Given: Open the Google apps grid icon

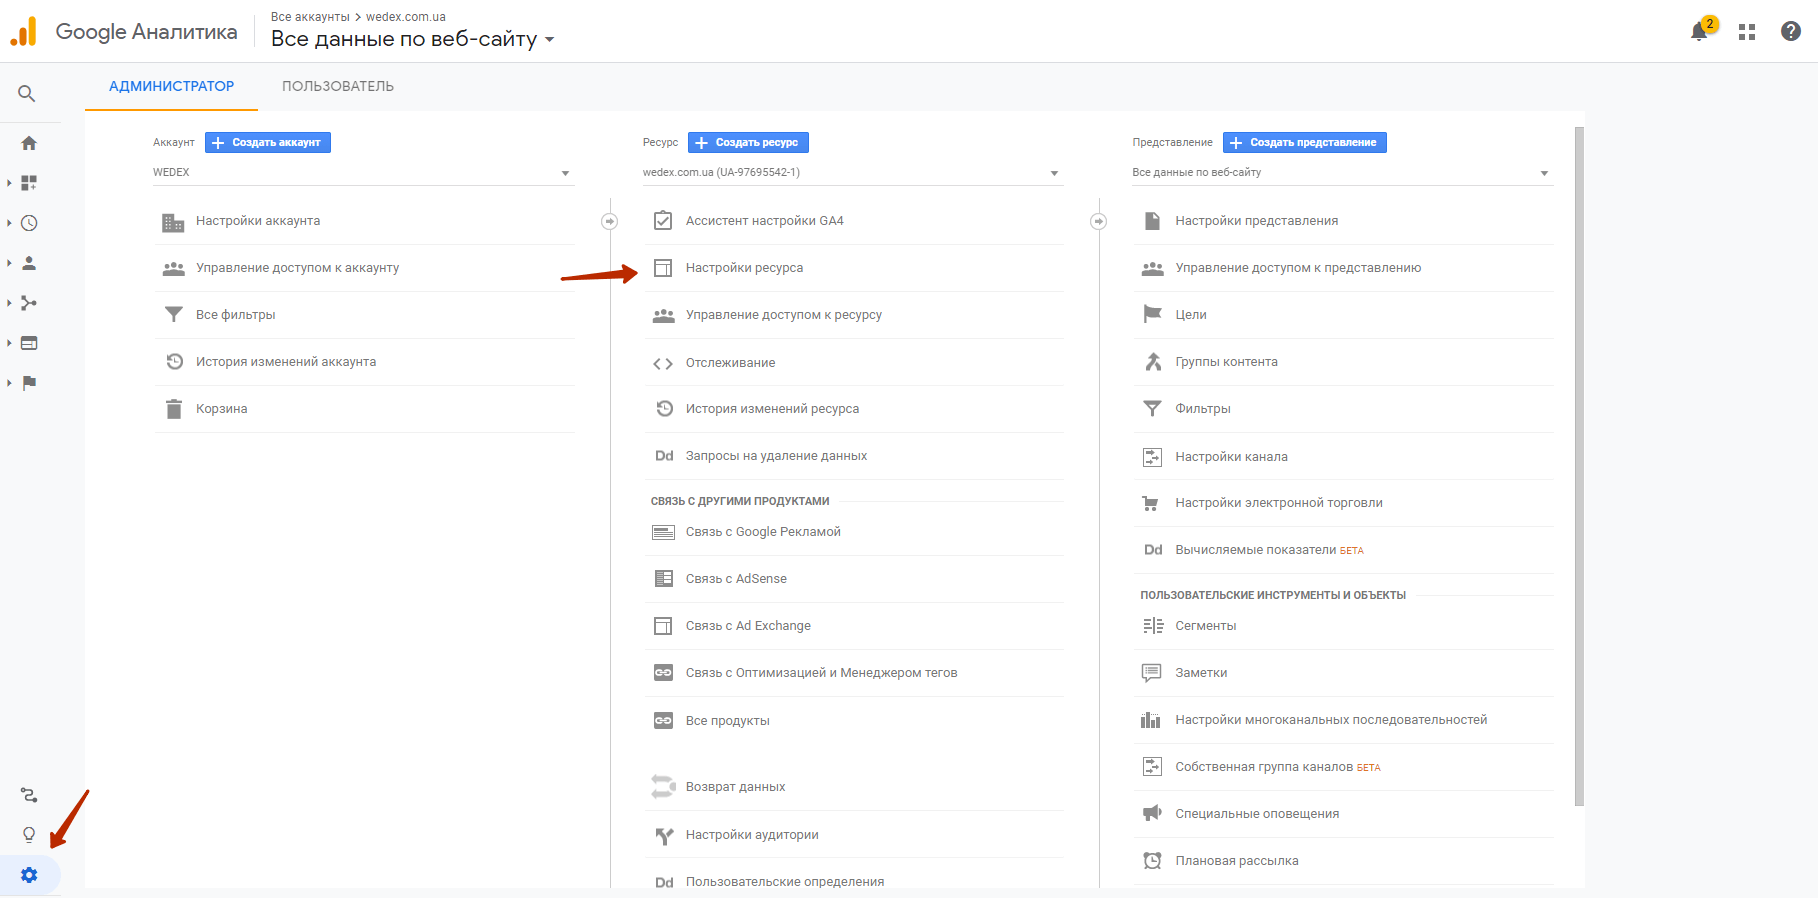Looking at the screenshot, I should [x=1747, y=32].
